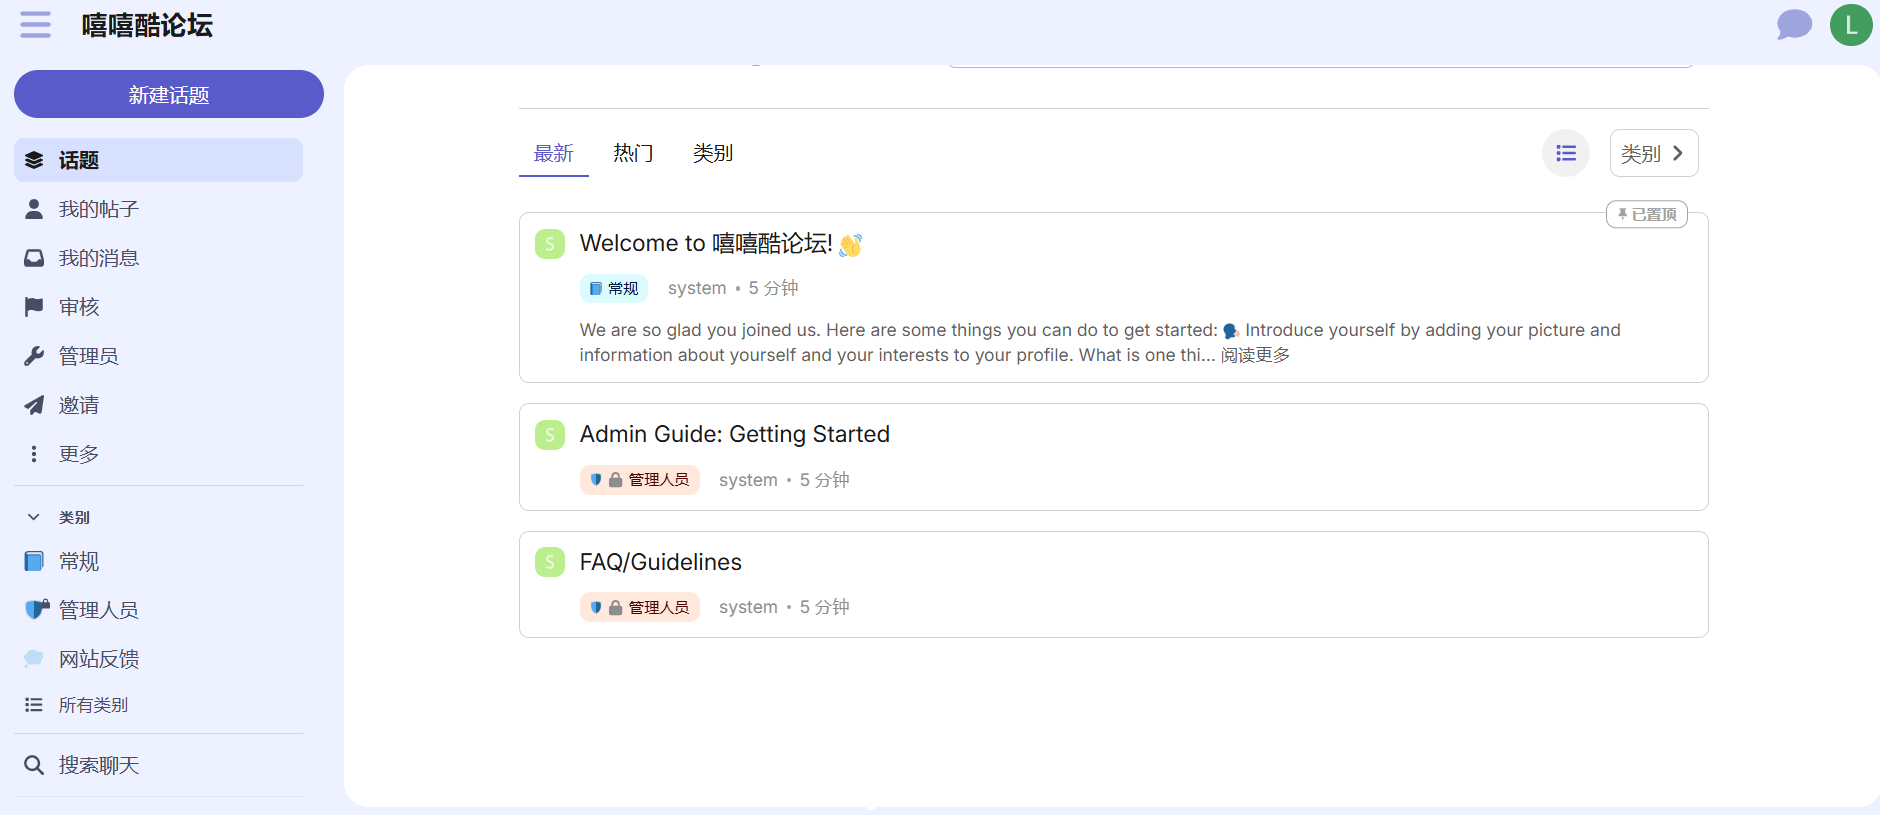Open 搜索聊天 search in sidebar
1880x815 pixels.
pos(98,765)
